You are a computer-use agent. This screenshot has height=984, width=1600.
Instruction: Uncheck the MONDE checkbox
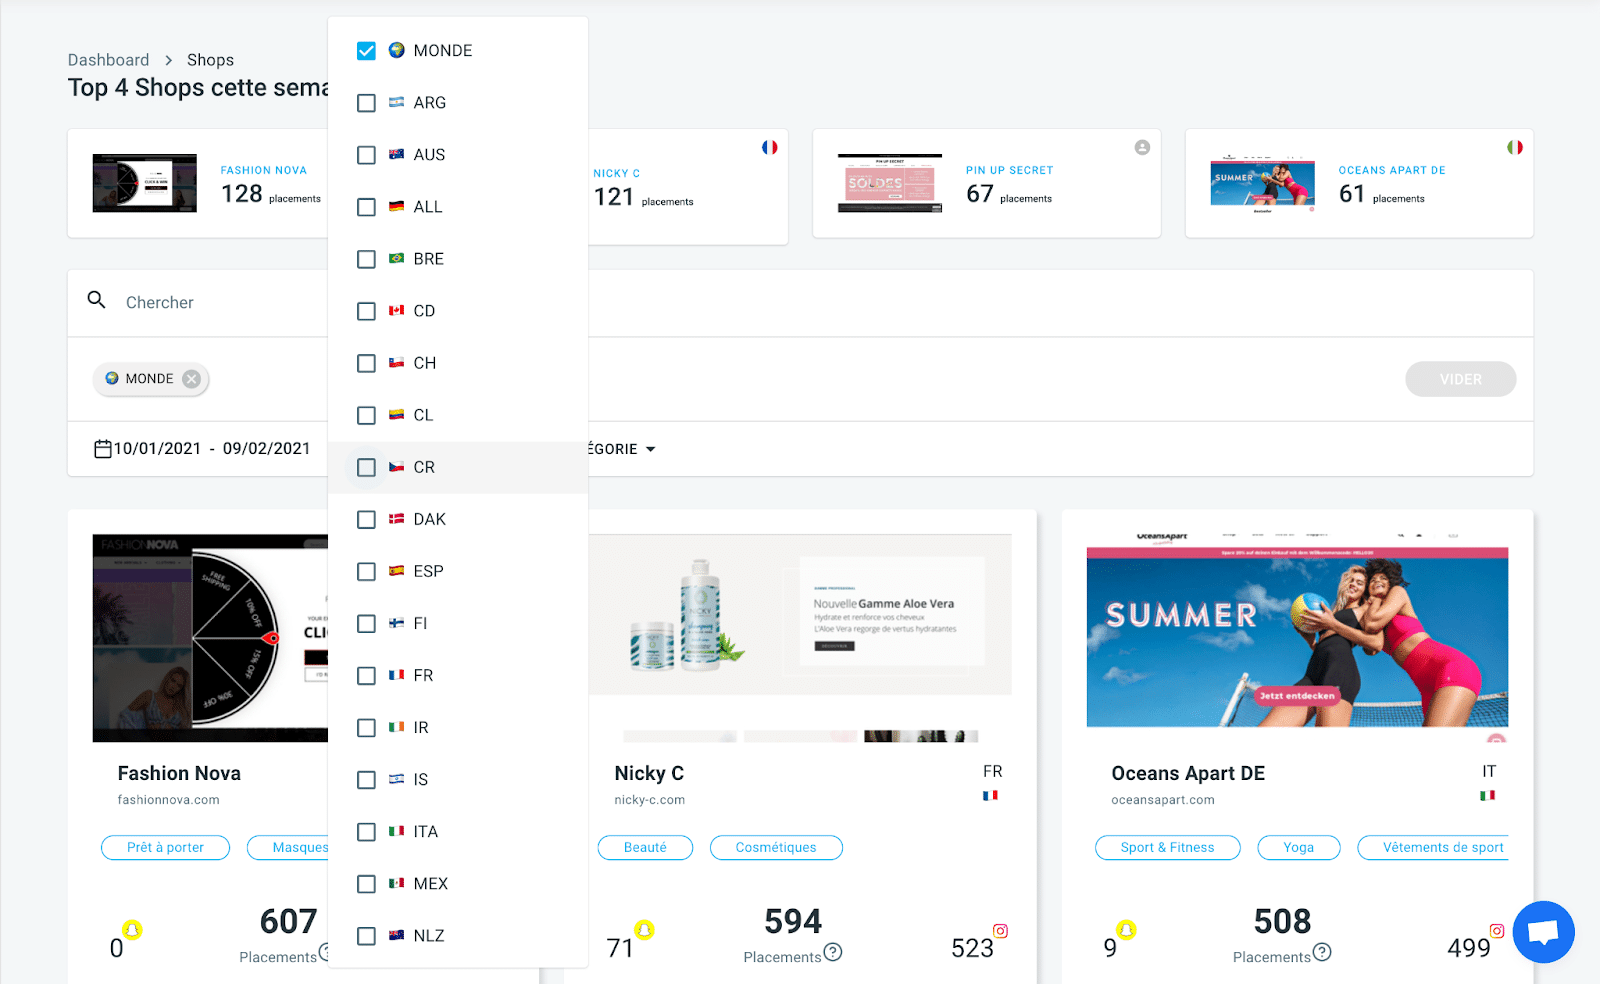click(367, 51)
